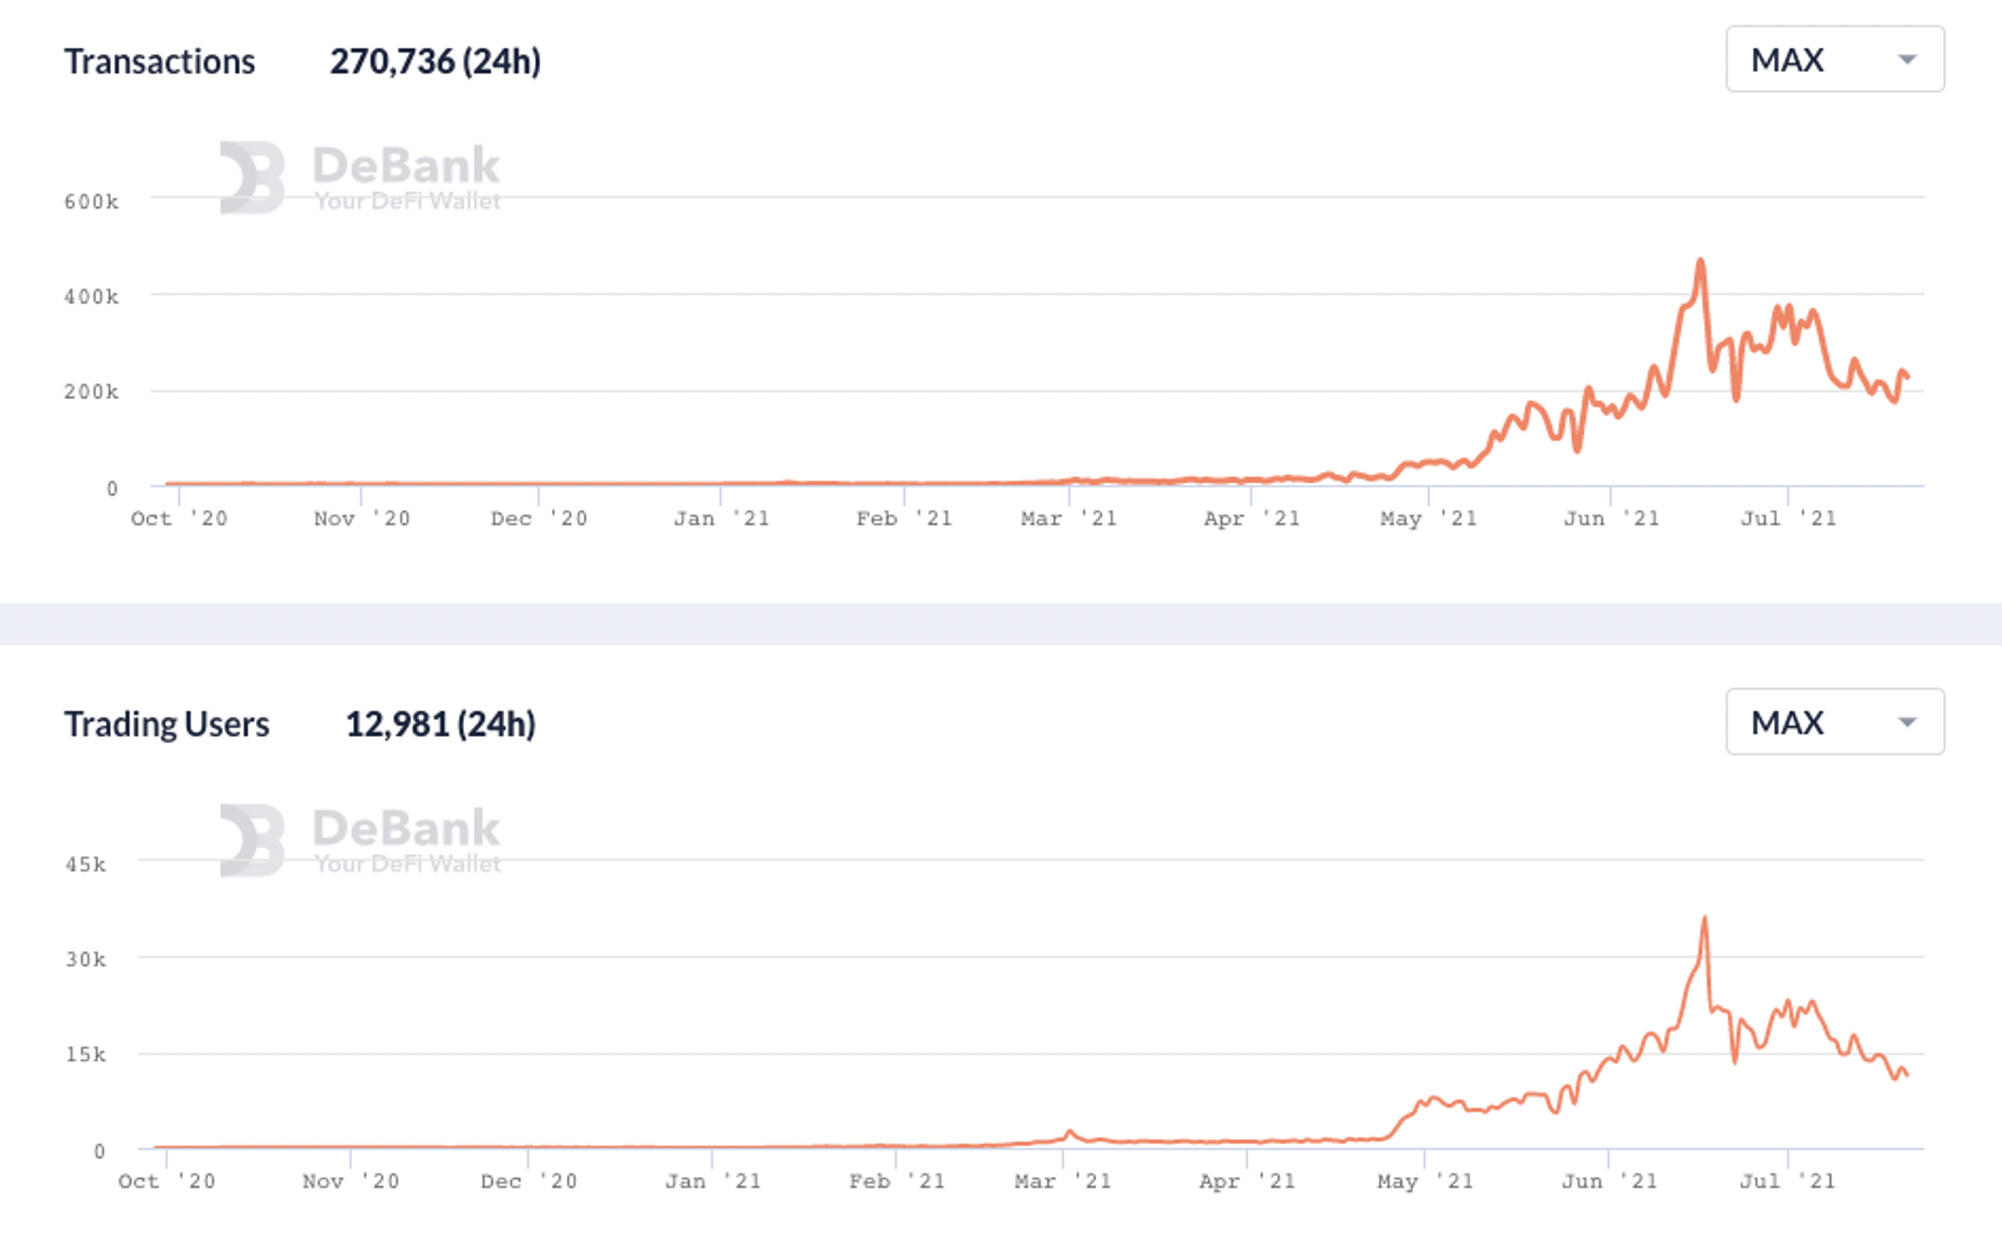
Task: Click the highest peak of the Transactions line
Action: tap(1700, 262)
